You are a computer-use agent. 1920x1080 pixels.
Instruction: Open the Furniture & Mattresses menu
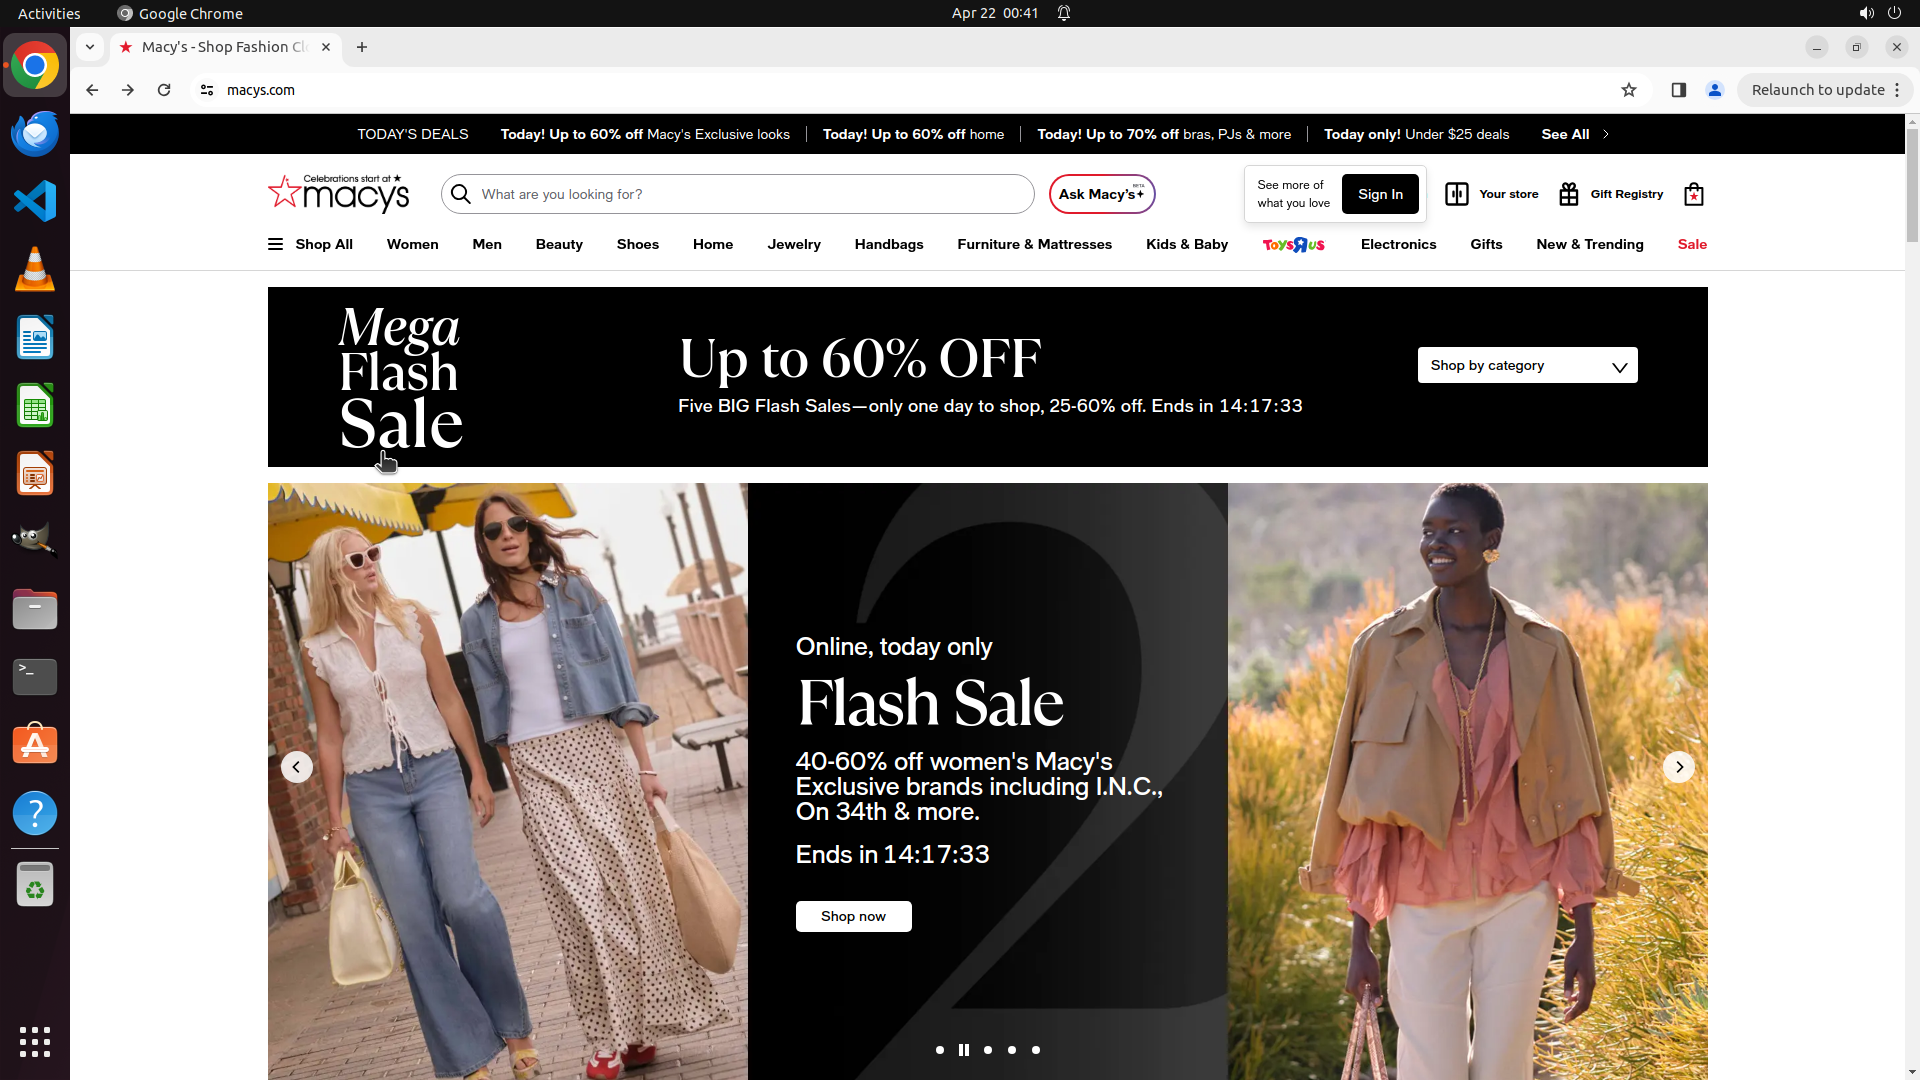click(x=1034, y=244)
